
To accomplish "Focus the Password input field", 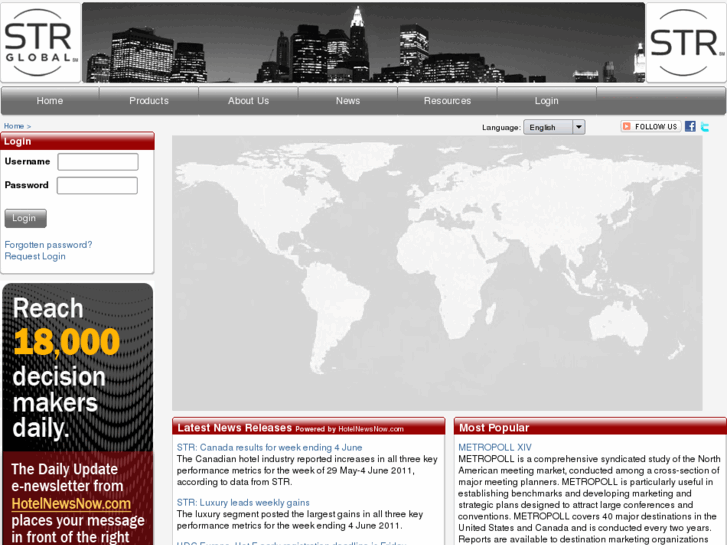I will point(97,186).
